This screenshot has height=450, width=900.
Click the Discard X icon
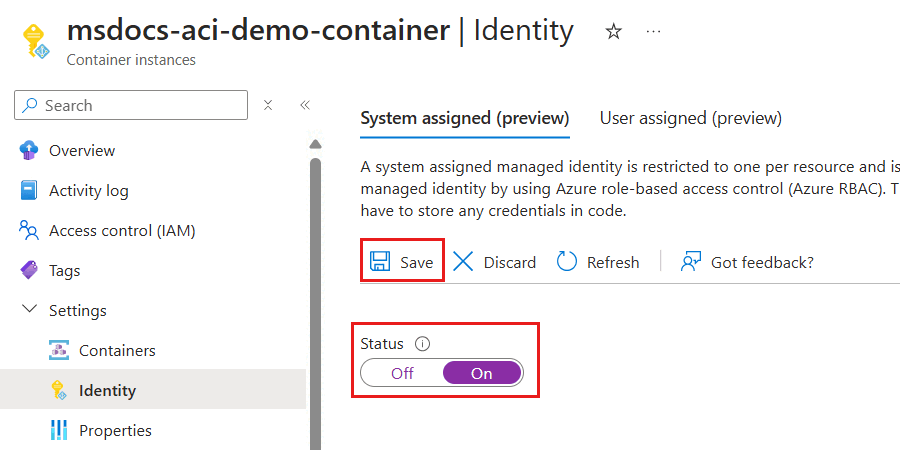(463, 262)
